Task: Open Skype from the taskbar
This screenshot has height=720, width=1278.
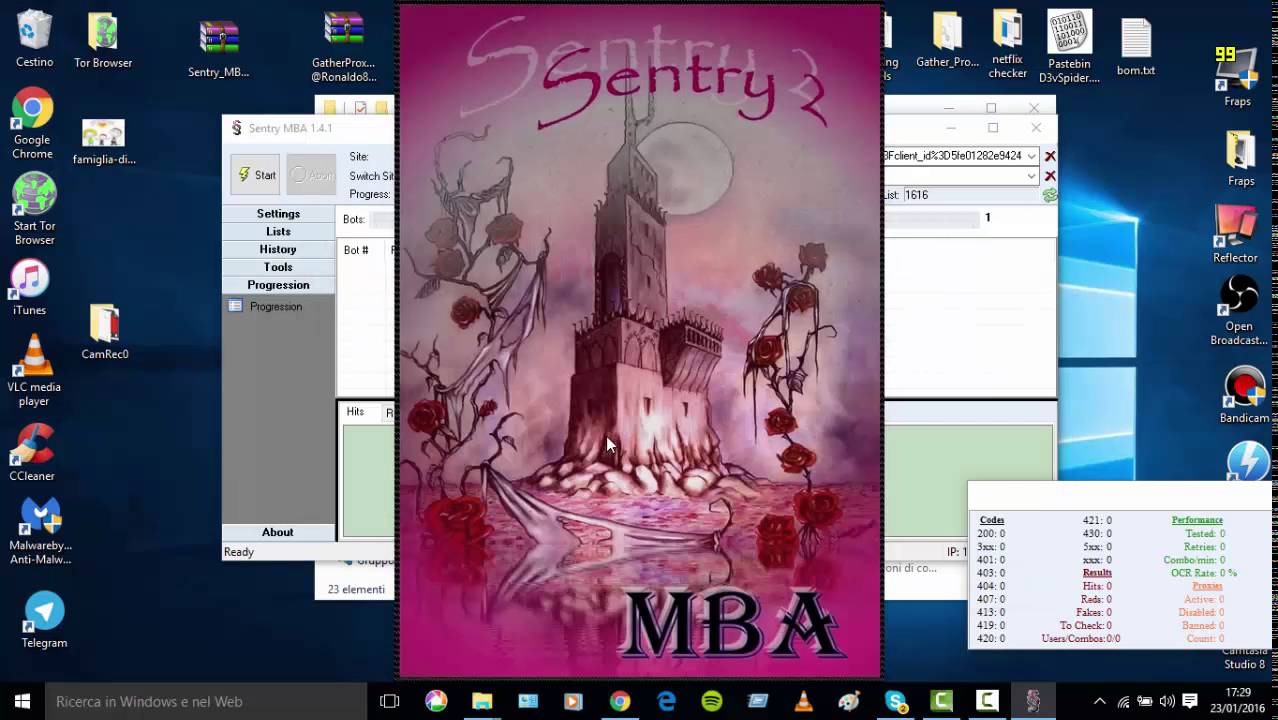Action: pyautogui.click(x=895, y=701)
